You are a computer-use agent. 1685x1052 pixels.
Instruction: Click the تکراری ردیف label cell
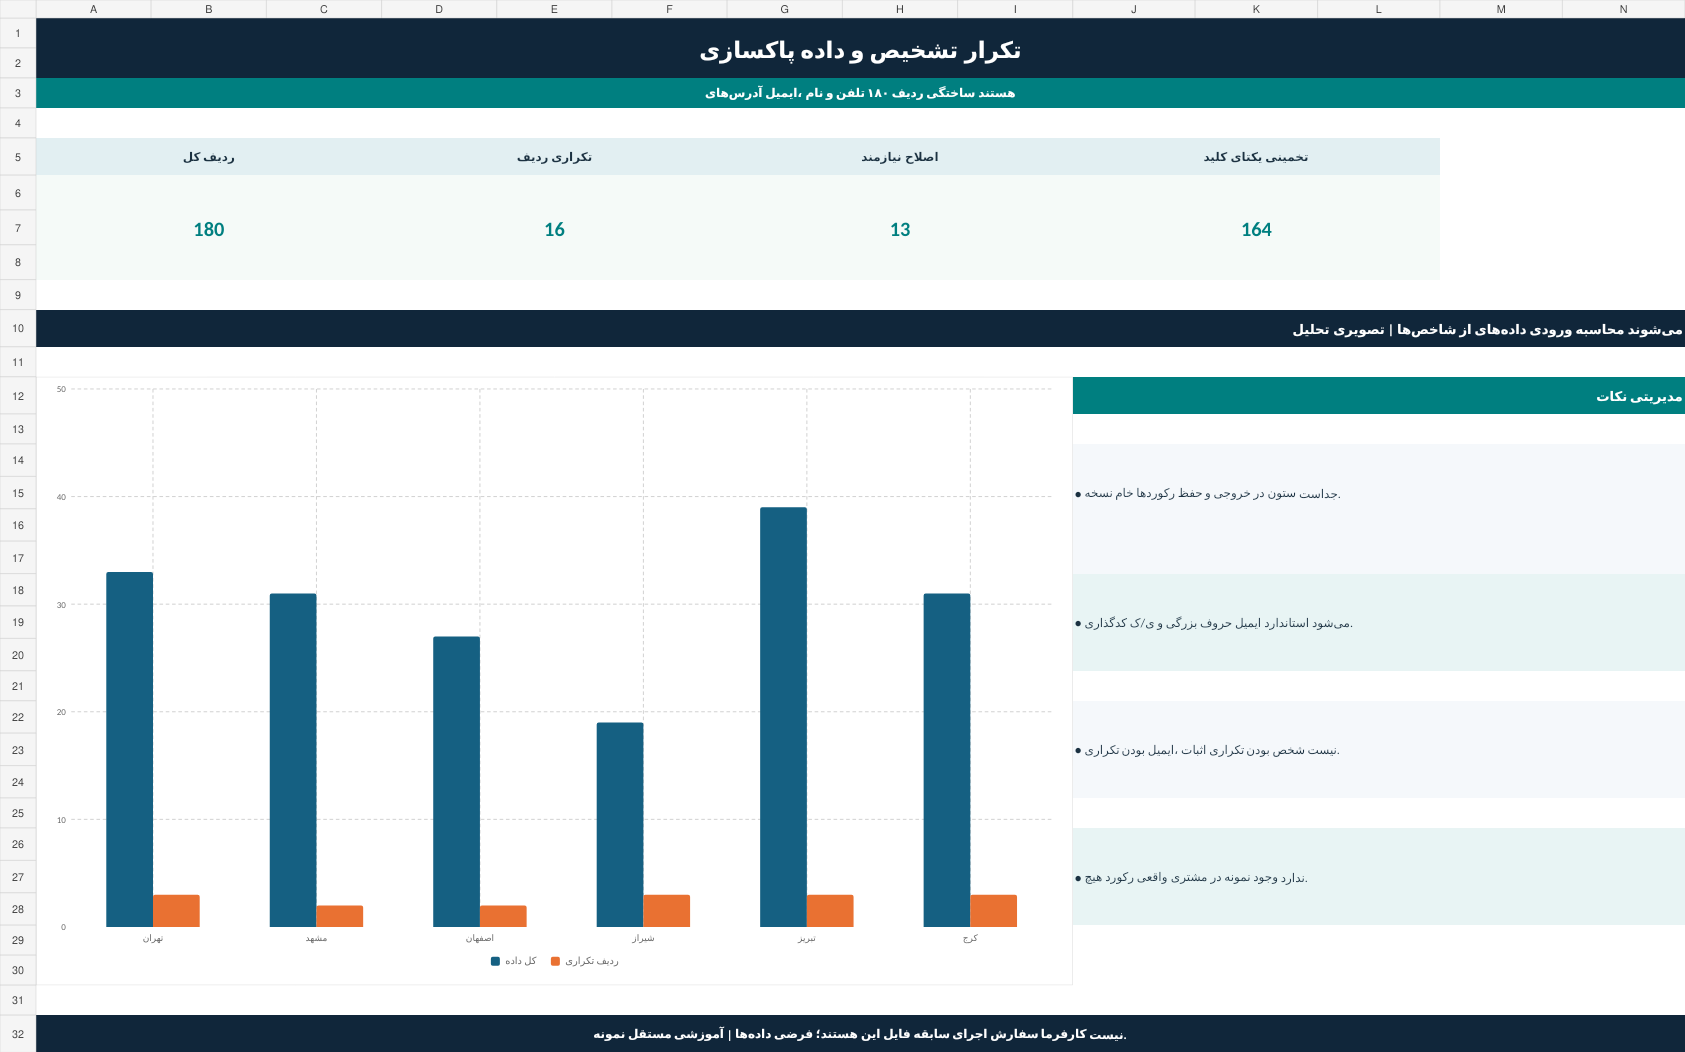554,157
